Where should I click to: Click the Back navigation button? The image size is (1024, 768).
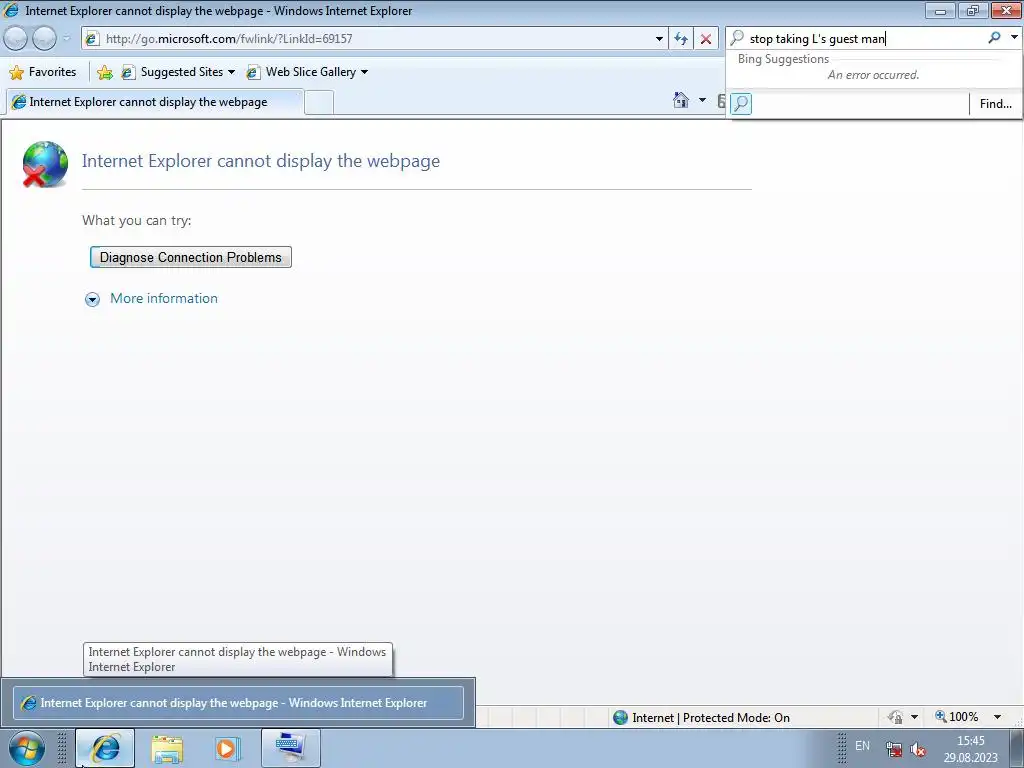[x=16, y=39]
